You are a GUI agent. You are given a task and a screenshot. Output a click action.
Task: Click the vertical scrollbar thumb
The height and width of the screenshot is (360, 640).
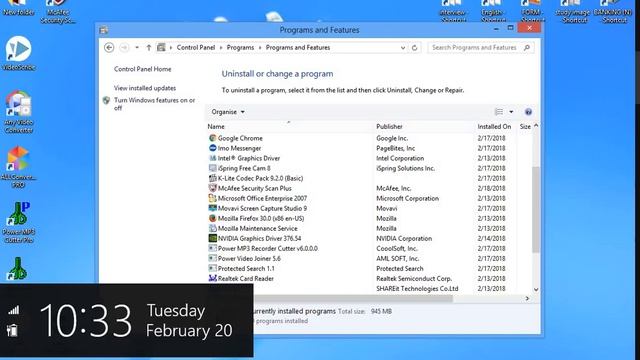536,209
